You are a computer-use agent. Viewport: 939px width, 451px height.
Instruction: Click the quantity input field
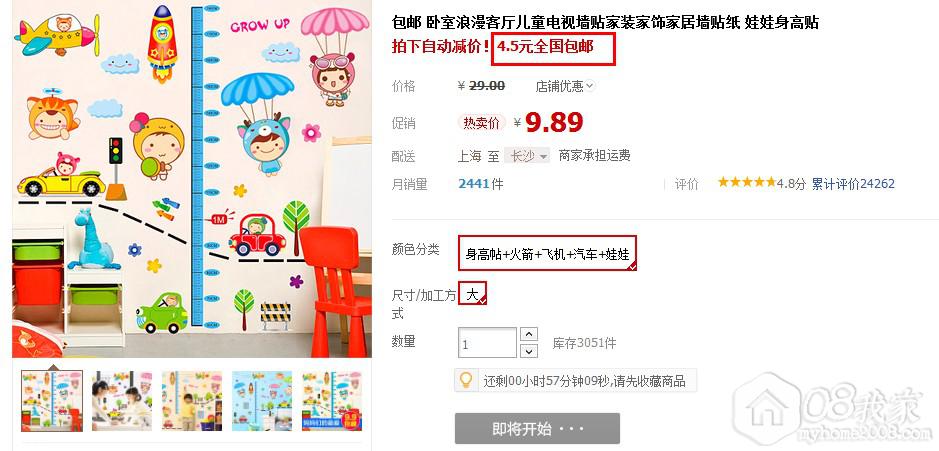click(x=487, y=343)
